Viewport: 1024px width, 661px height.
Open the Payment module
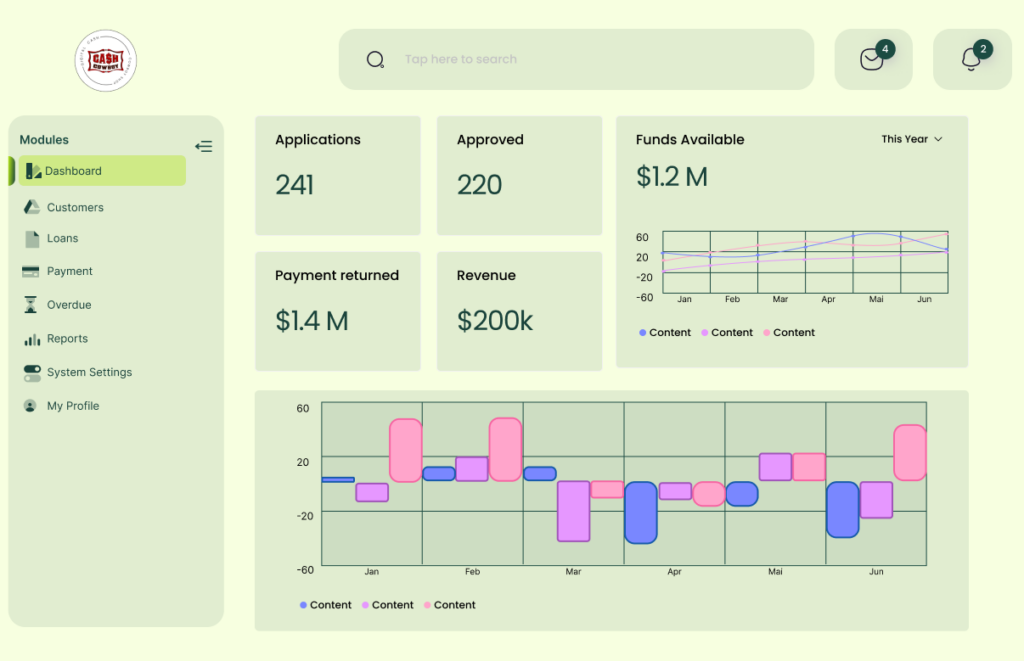click(70, 271)
